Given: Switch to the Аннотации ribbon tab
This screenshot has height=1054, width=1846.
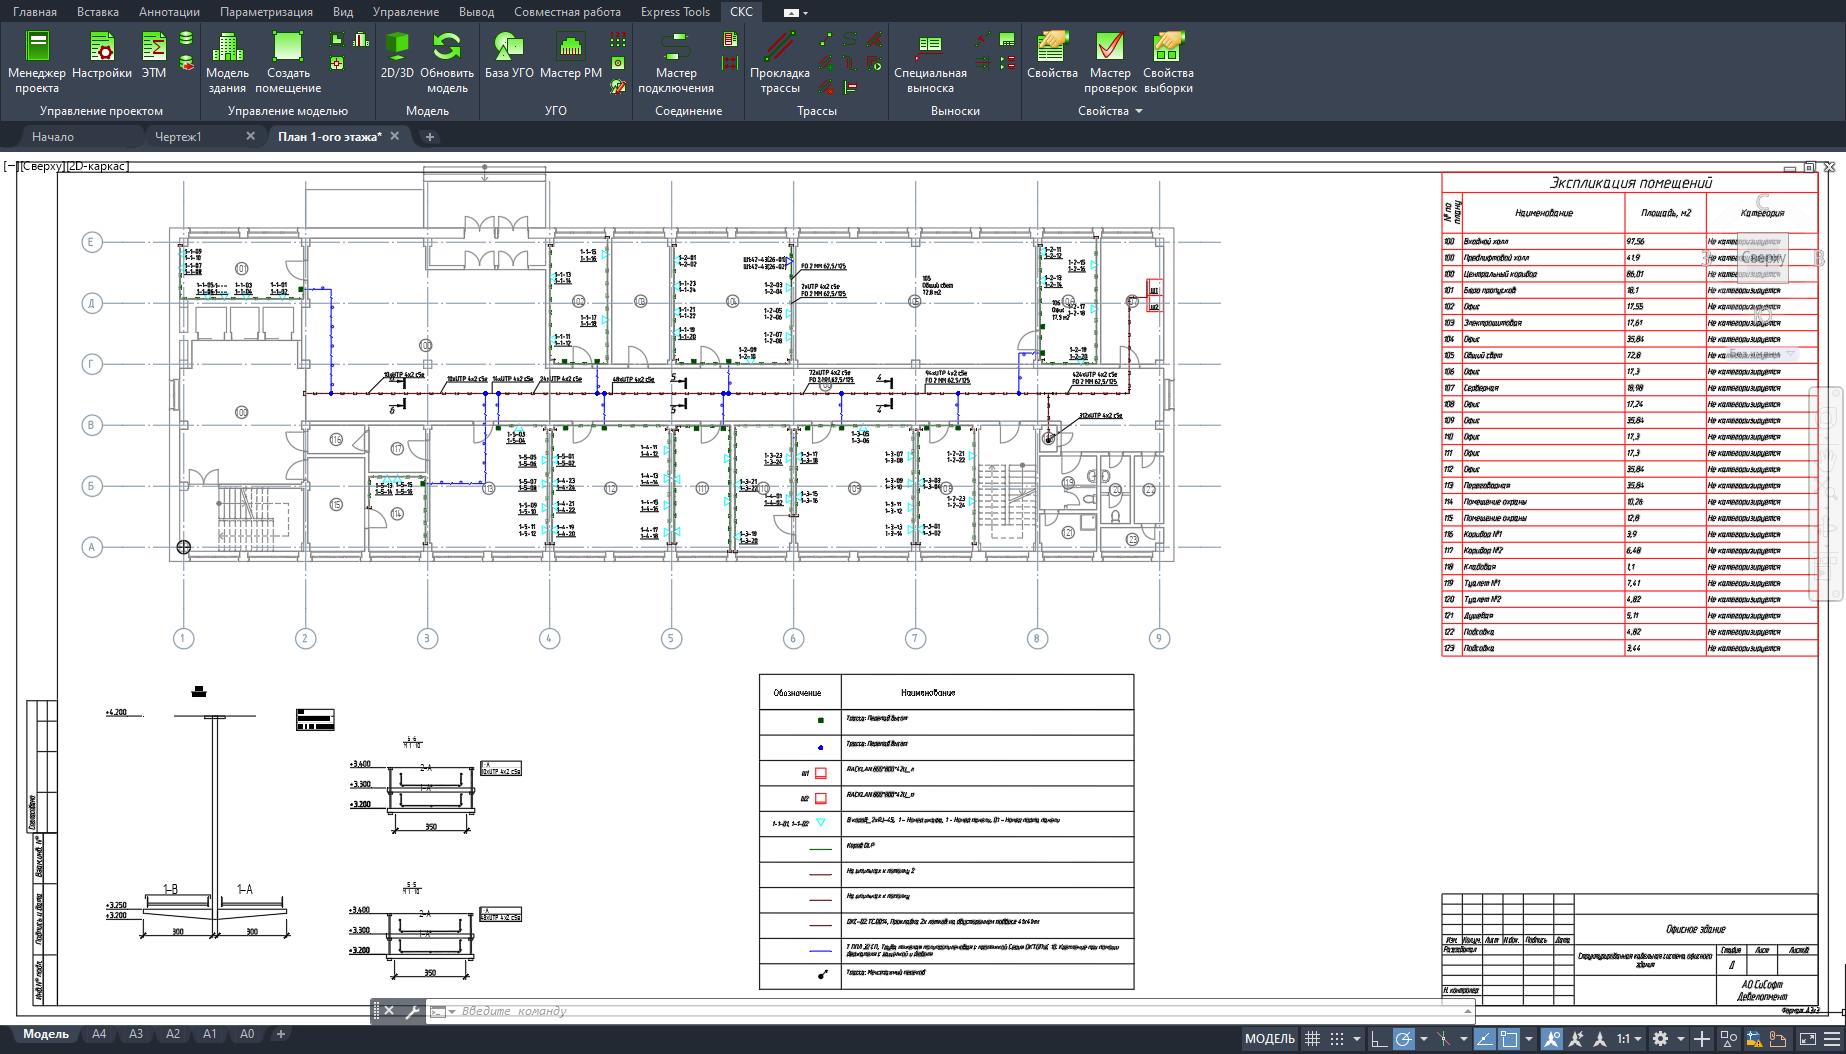Looking at the screenshot, I should click(169, 12).
